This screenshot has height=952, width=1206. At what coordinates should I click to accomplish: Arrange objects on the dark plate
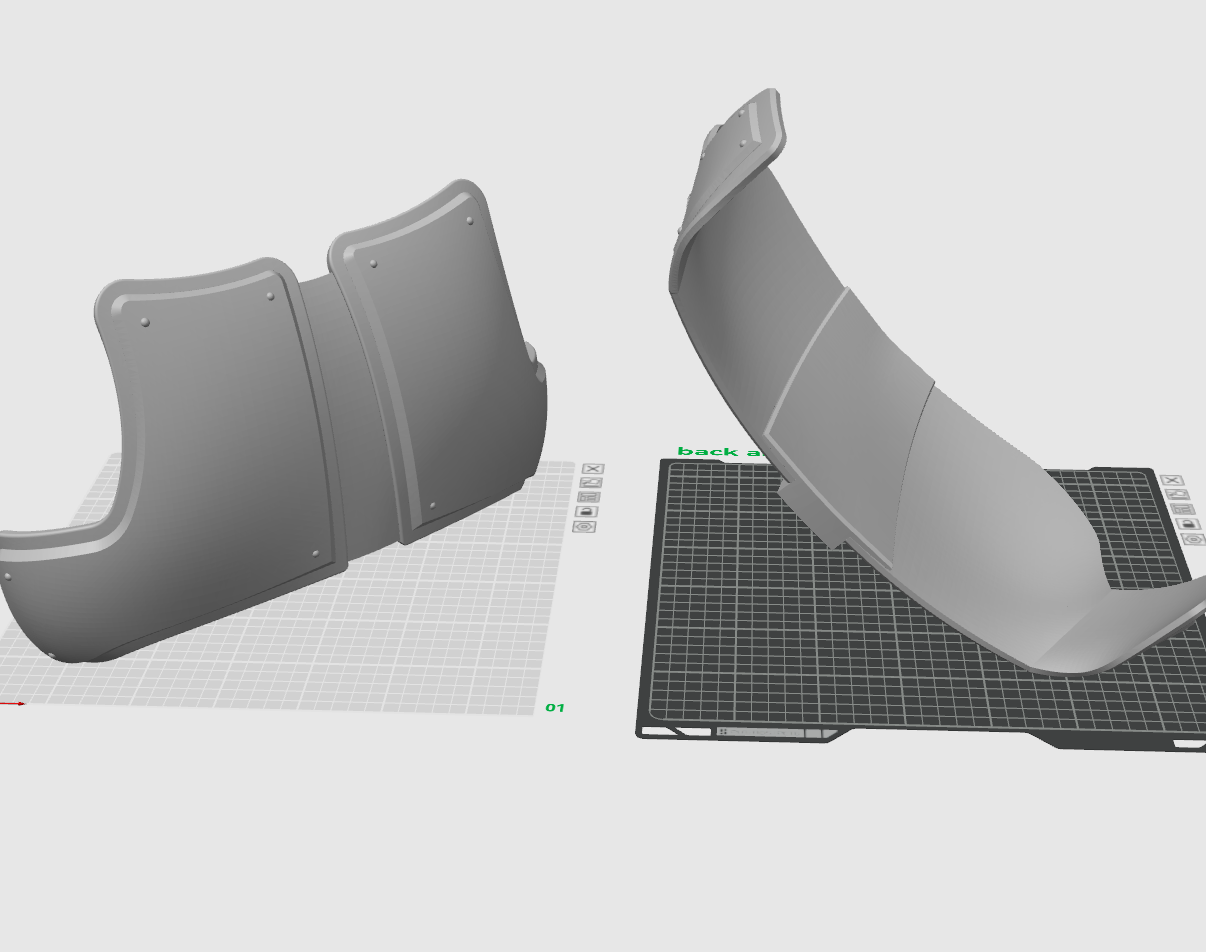(x=1183, y=509)
